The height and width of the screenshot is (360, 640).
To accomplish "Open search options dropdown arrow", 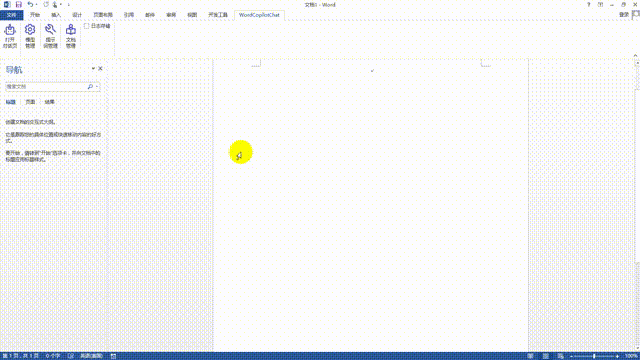I will pos(97,87).
